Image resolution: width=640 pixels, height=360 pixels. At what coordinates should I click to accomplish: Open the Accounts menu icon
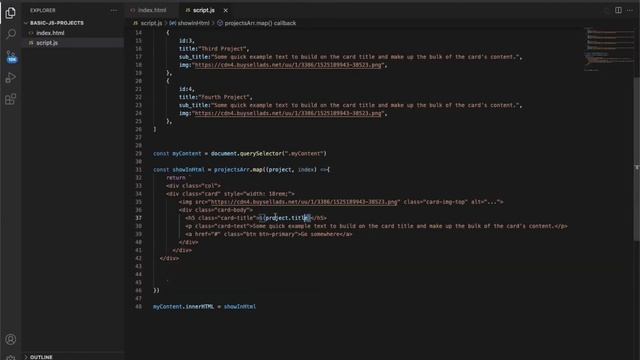point(11,339)
